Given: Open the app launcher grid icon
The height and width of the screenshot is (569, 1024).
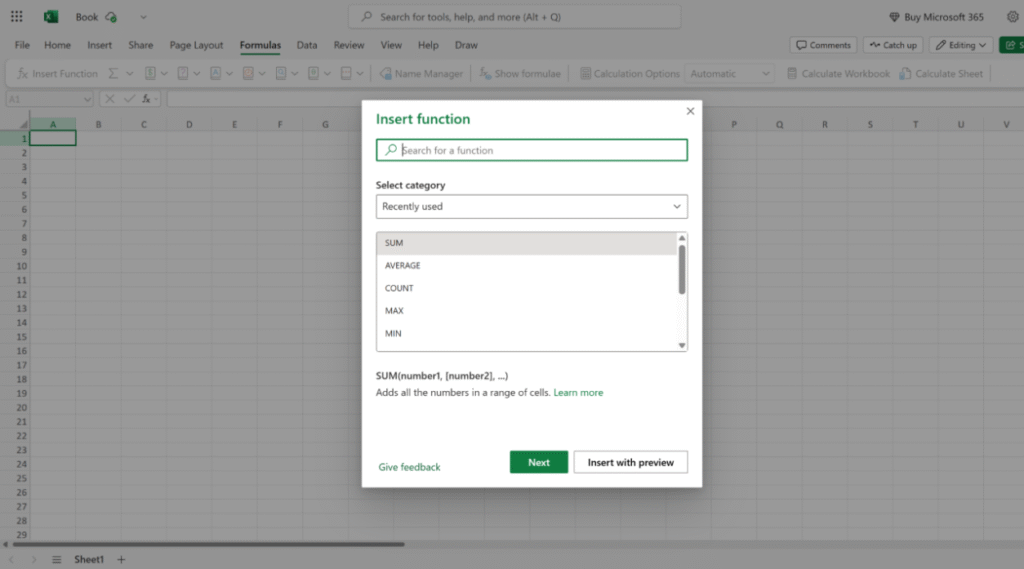Looking at the screenshot, I should 16,17.
